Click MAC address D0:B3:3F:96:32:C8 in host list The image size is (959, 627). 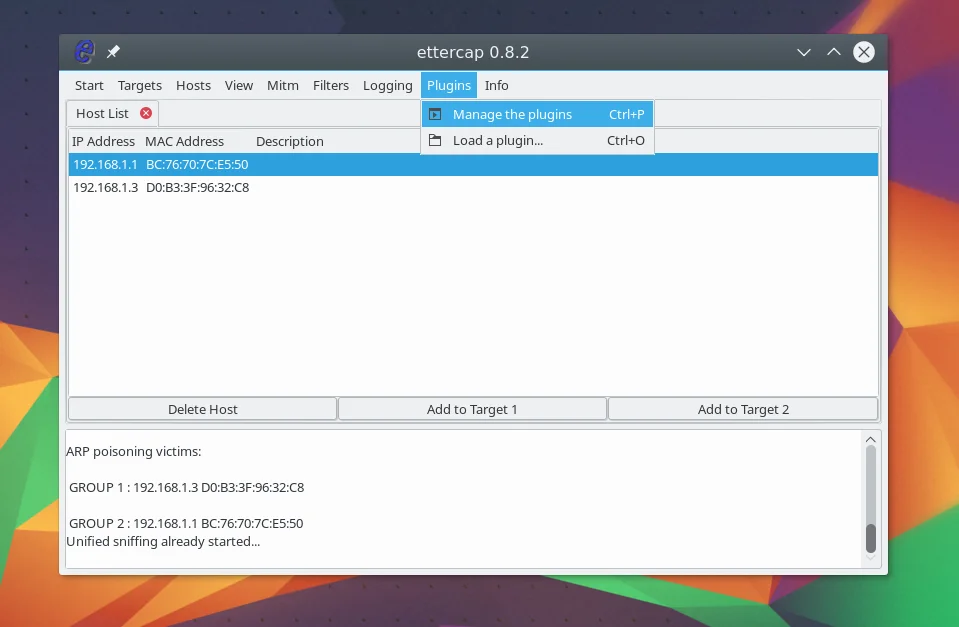click(198, 188)
